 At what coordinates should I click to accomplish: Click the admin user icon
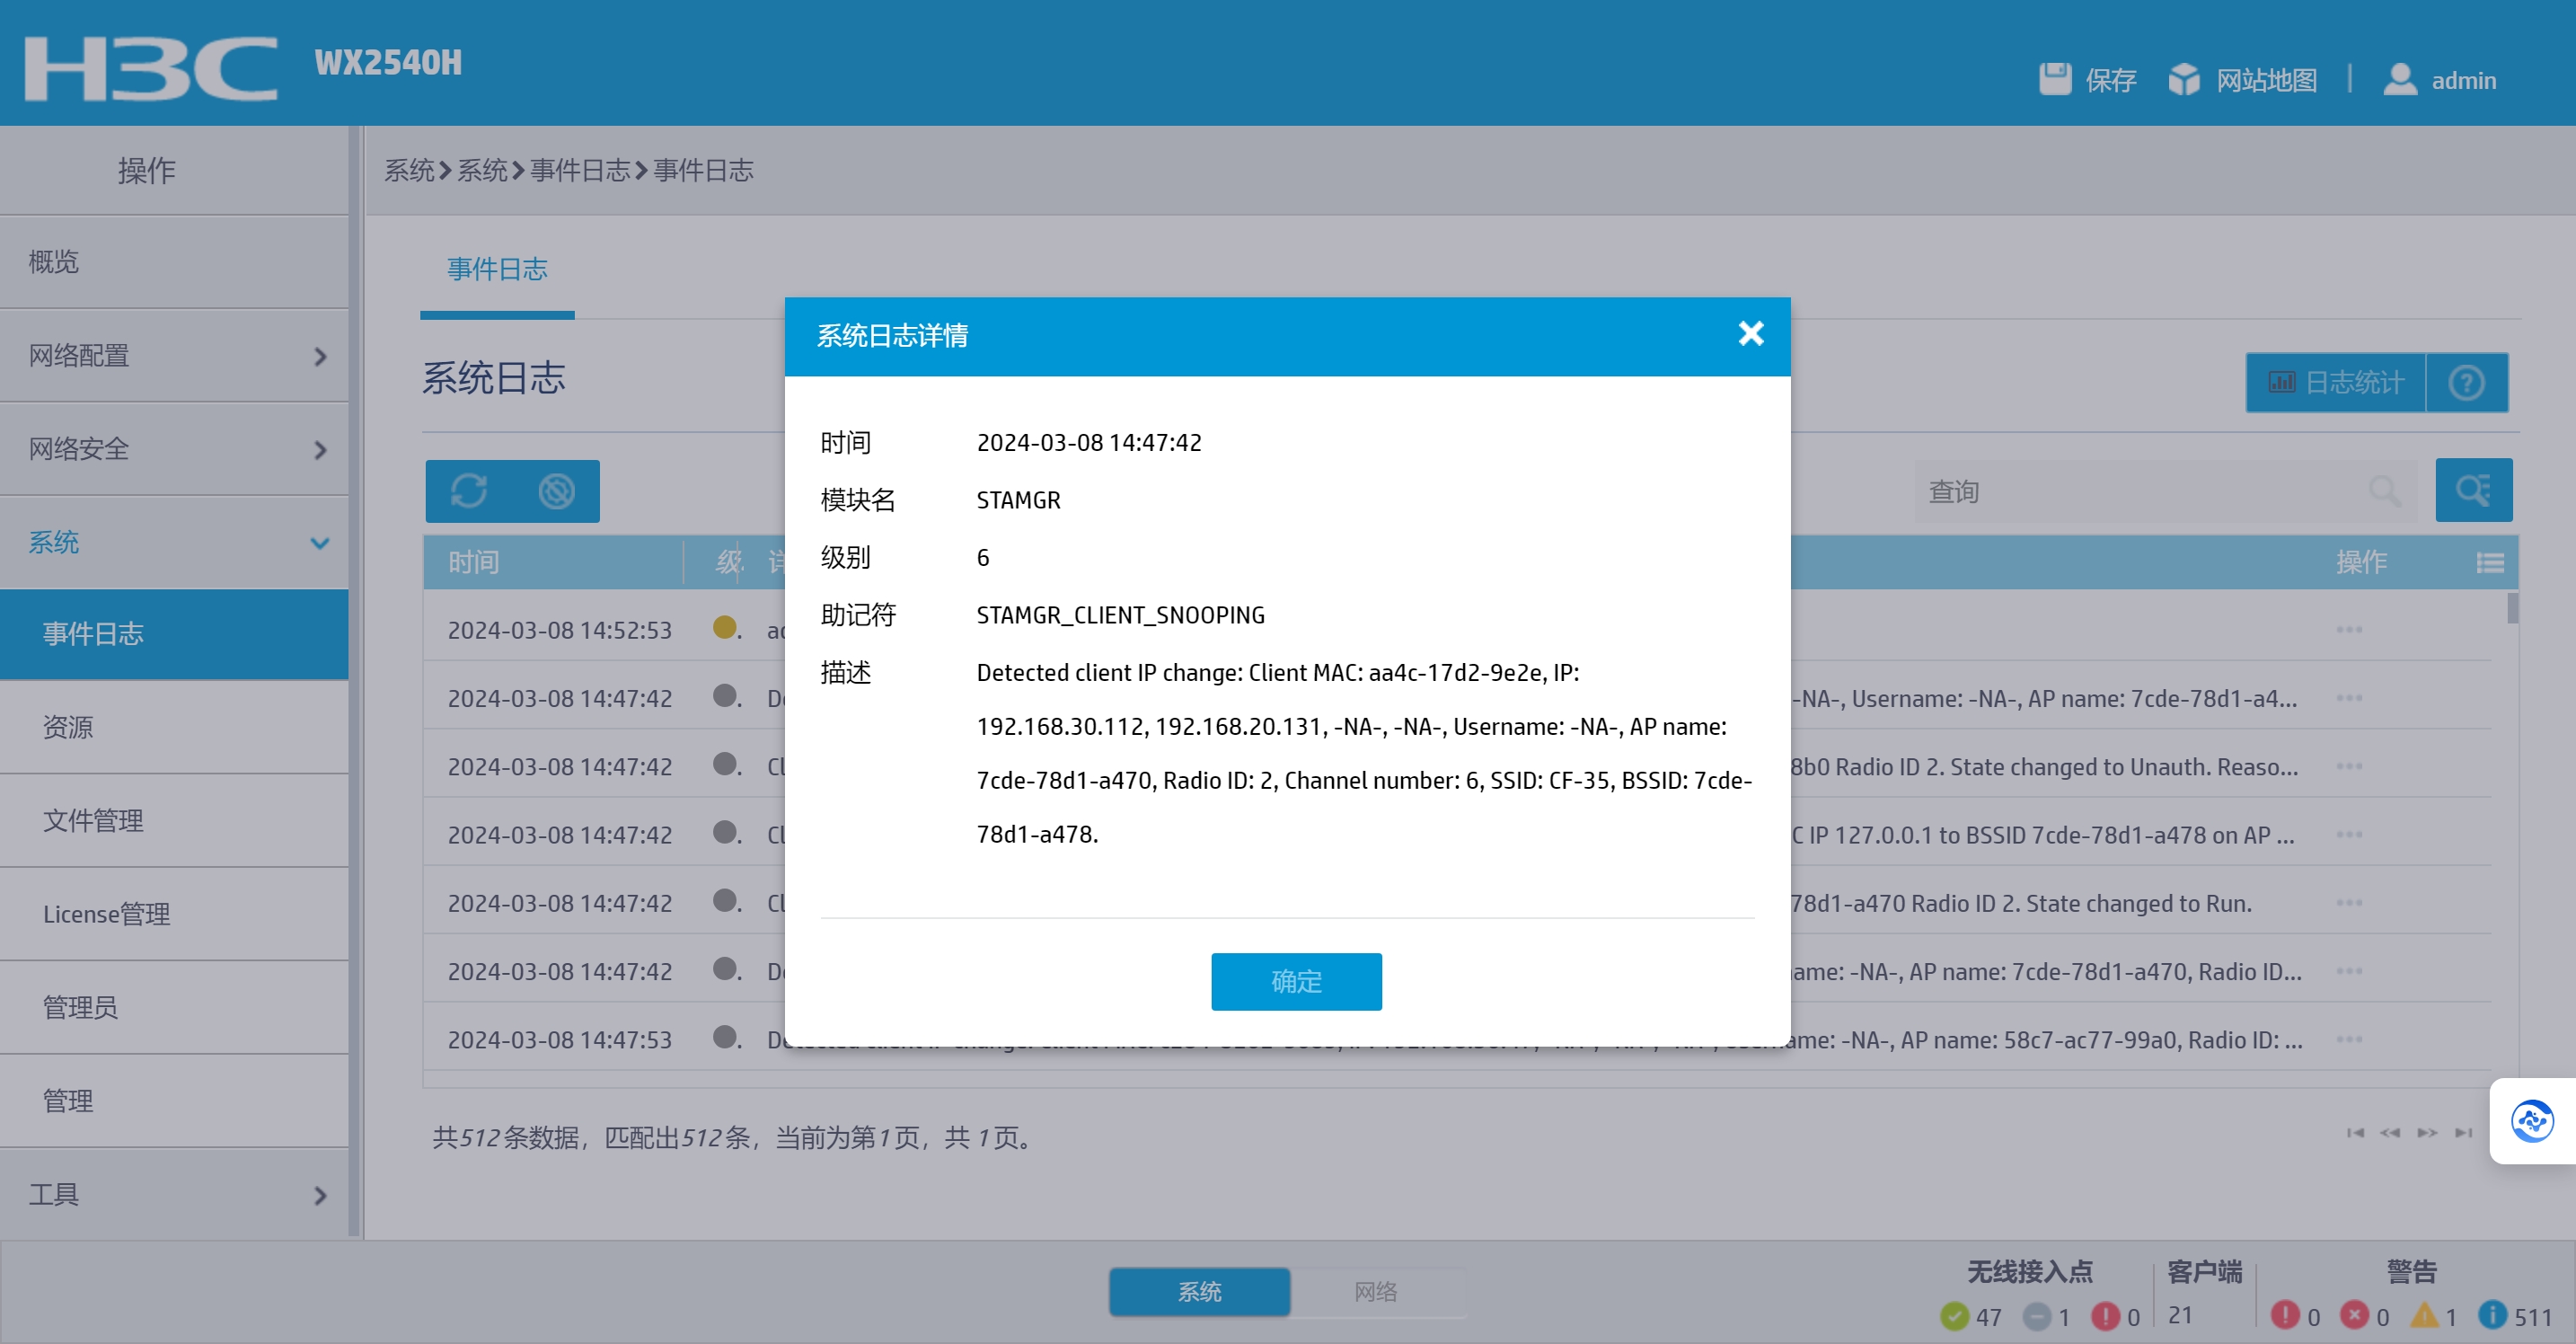[2399, 79]
